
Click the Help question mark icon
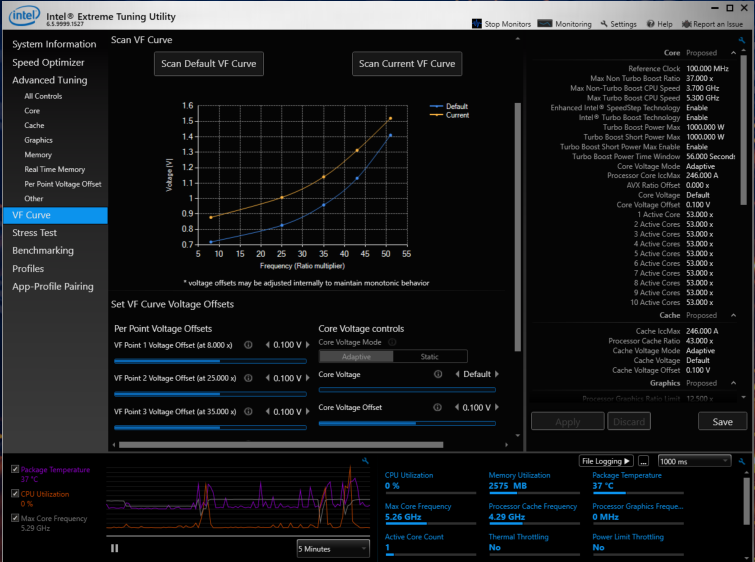click(x=651, y=23)
